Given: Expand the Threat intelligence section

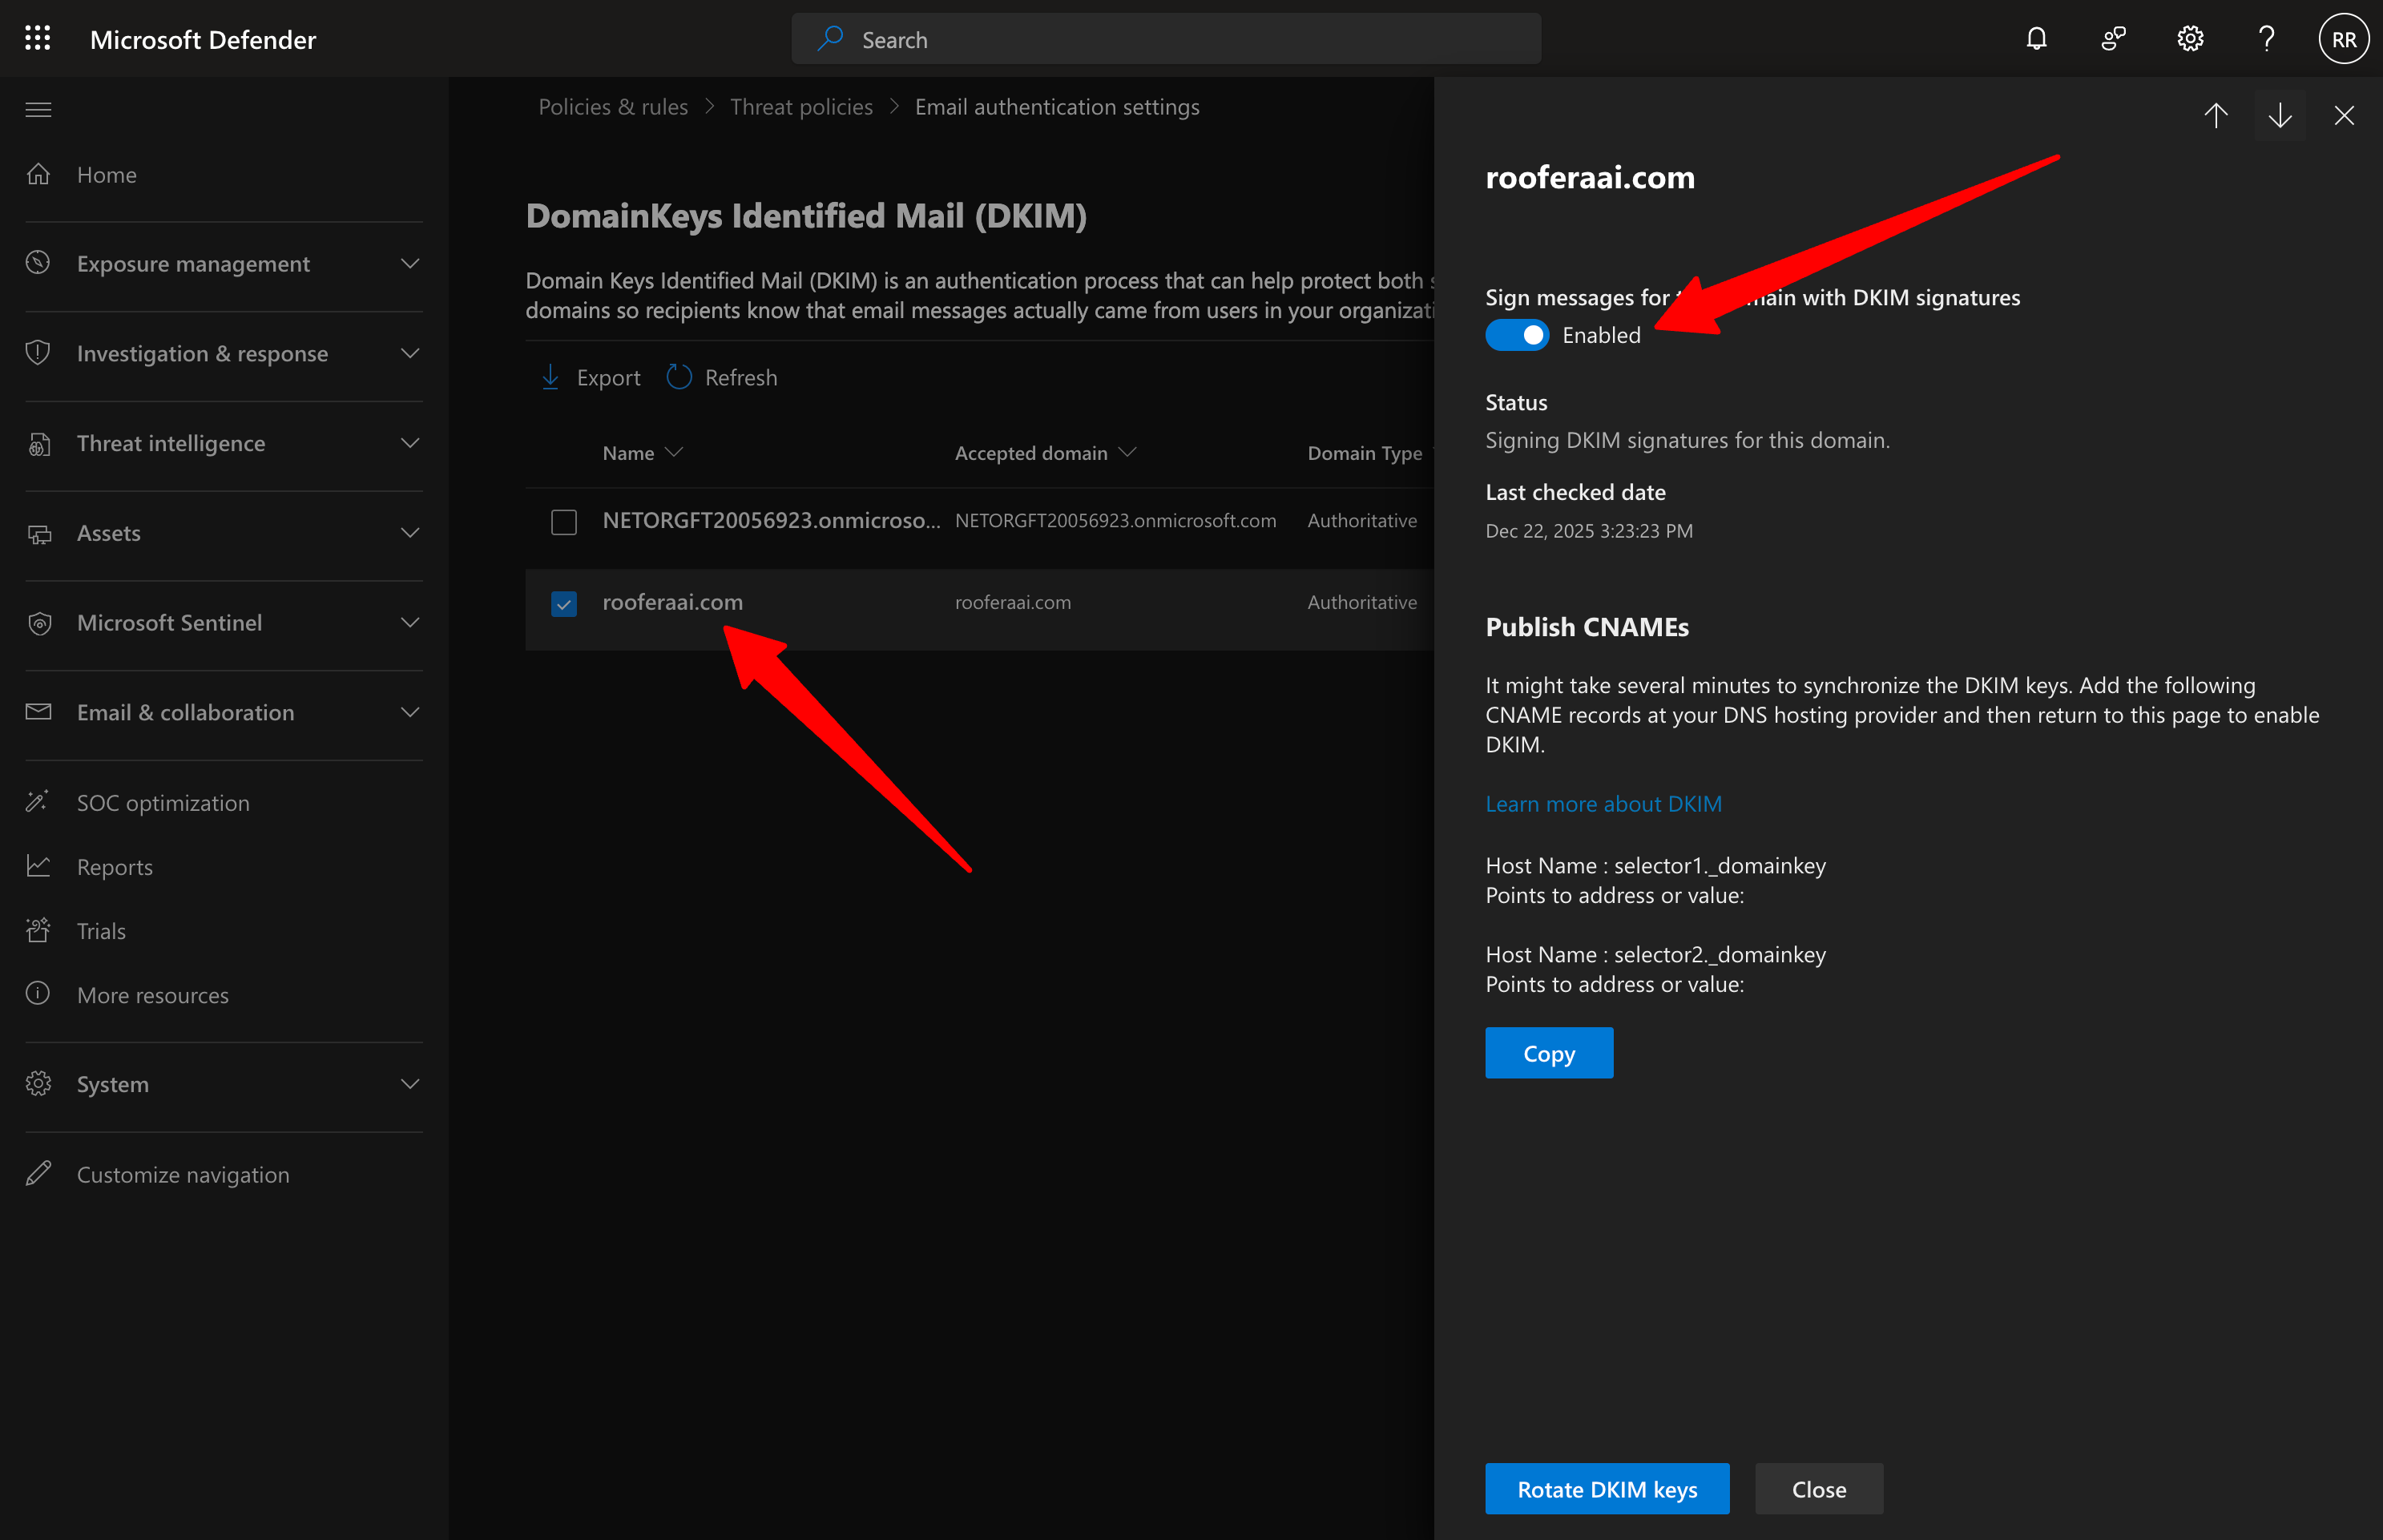Looking at the screenshot, I should [x=171, y=443].
